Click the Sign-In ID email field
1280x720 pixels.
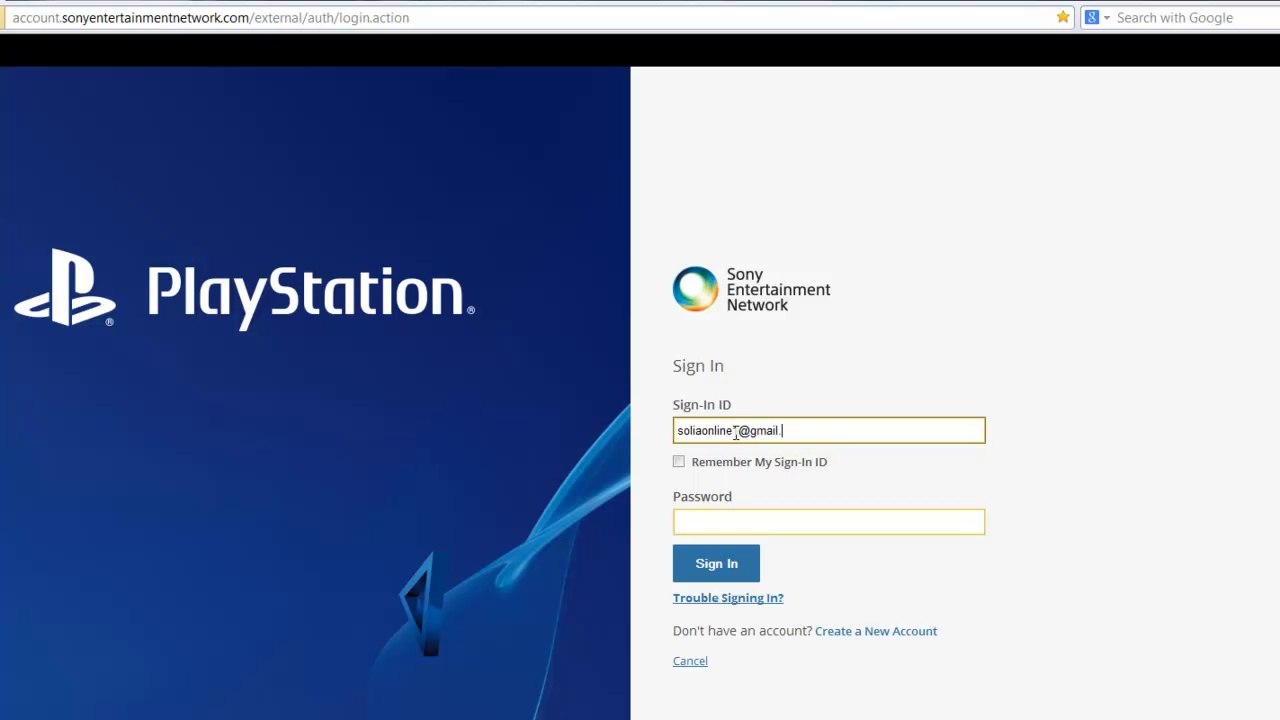coord(829,430)
